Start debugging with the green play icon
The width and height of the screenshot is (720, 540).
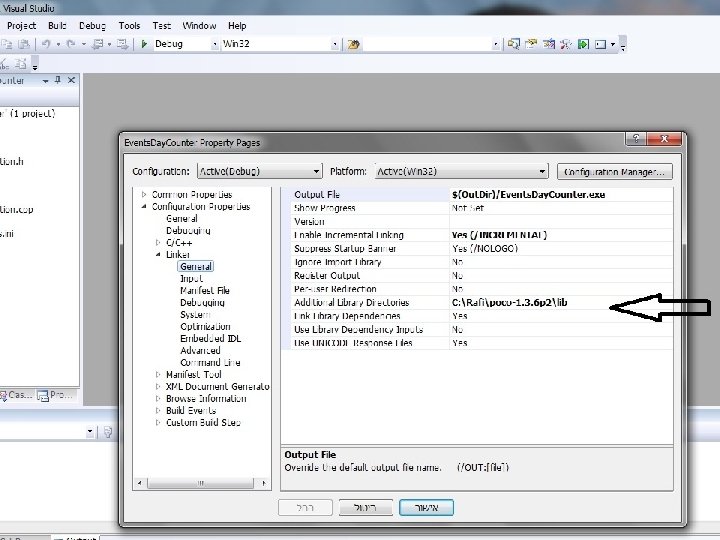[144, 44]
